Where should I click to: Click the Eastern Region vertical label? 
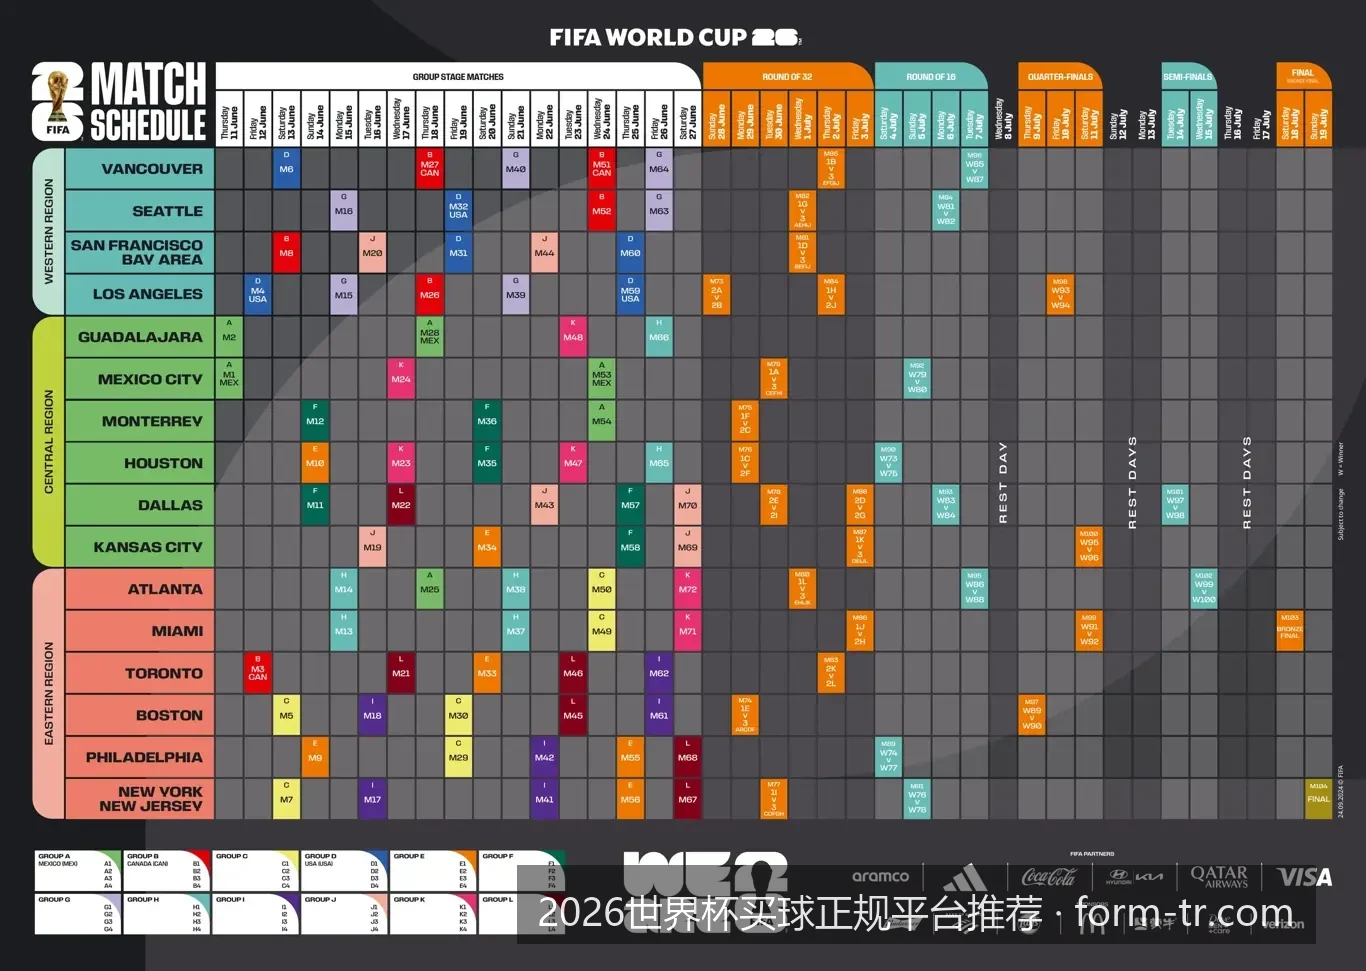[x=49, y=694]
